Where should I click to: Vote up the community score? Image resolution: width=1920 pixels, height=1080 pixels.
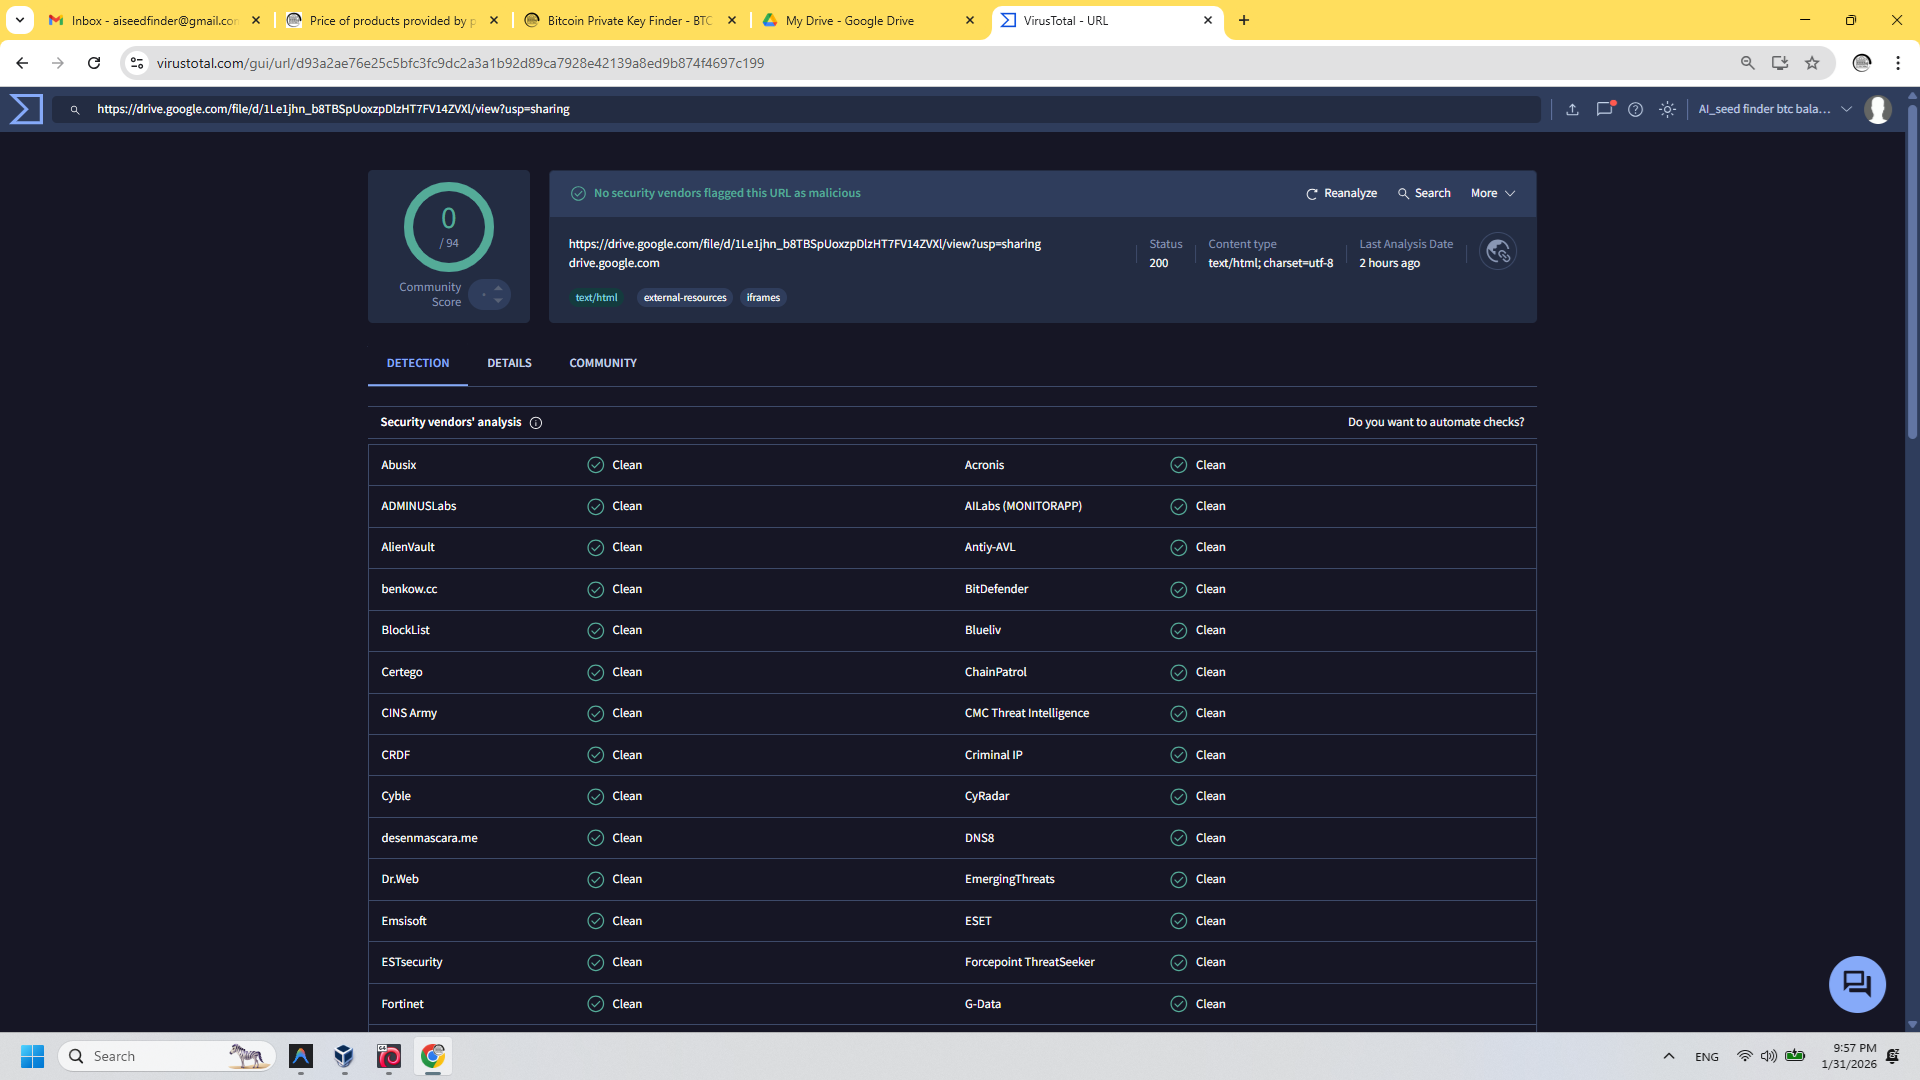click(x=498, y=288)
